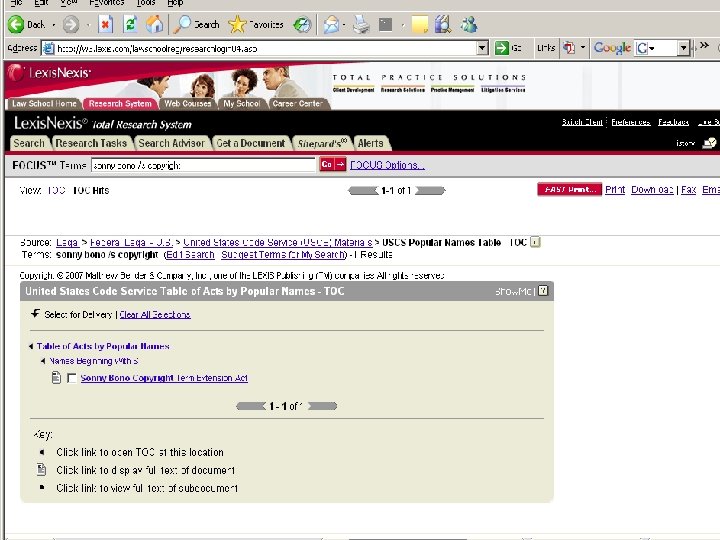This screenshot has width=720, height=540.
Task: Click the Fax delivery link
Action: pyautogui.click(x=688, y=190)
